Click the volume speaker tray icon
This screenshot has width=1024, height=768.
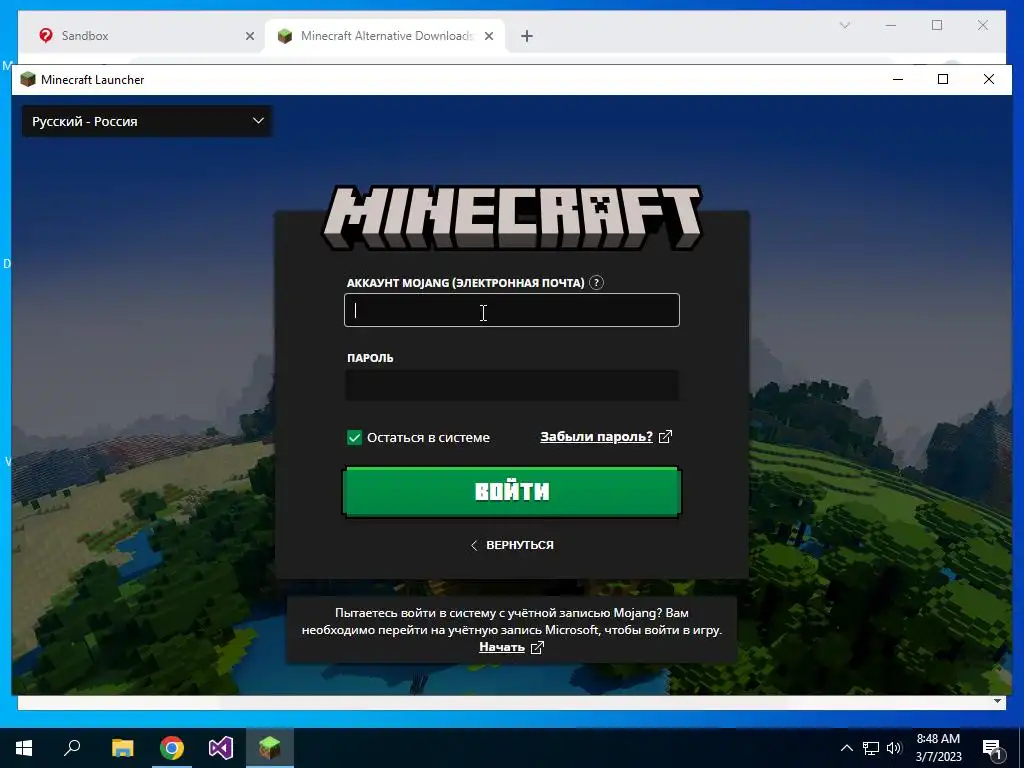[894, 748]
